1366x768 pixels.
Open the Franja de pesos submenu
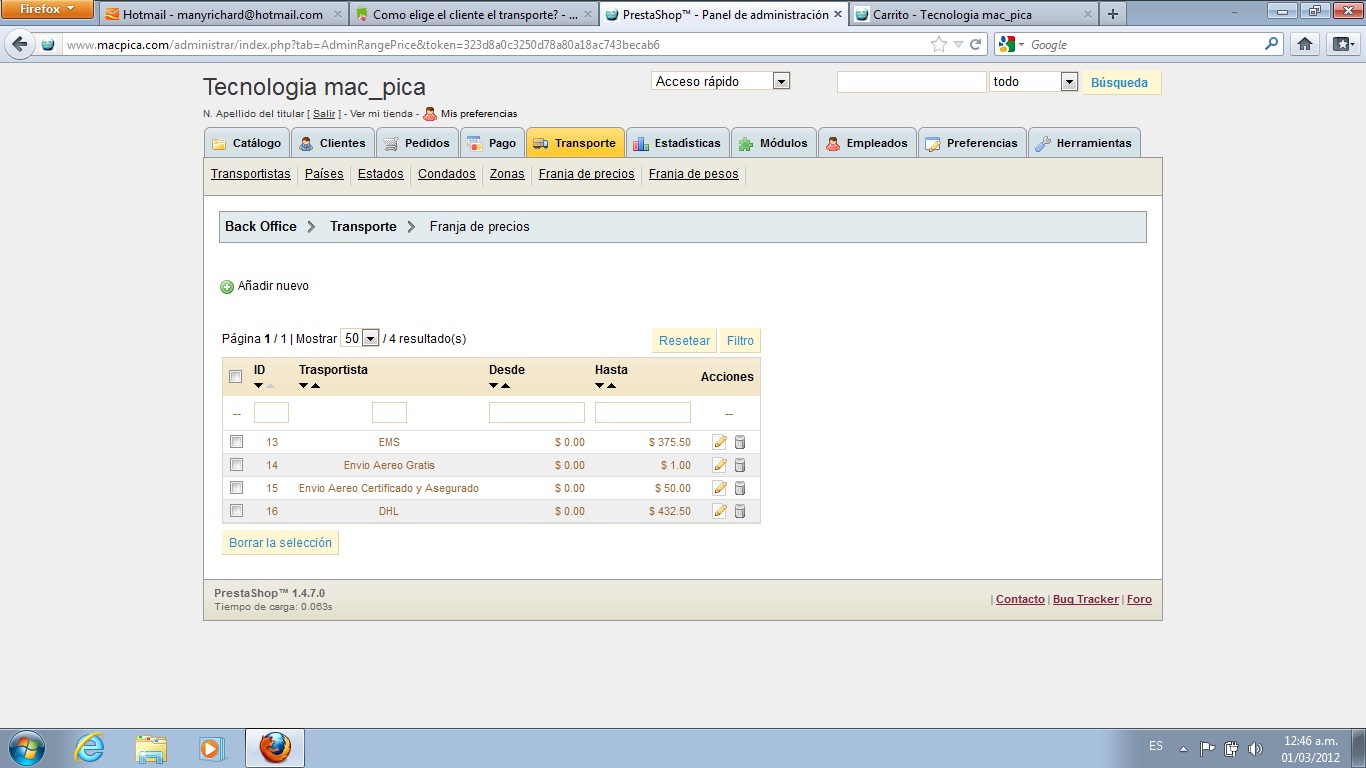(693, 174)
